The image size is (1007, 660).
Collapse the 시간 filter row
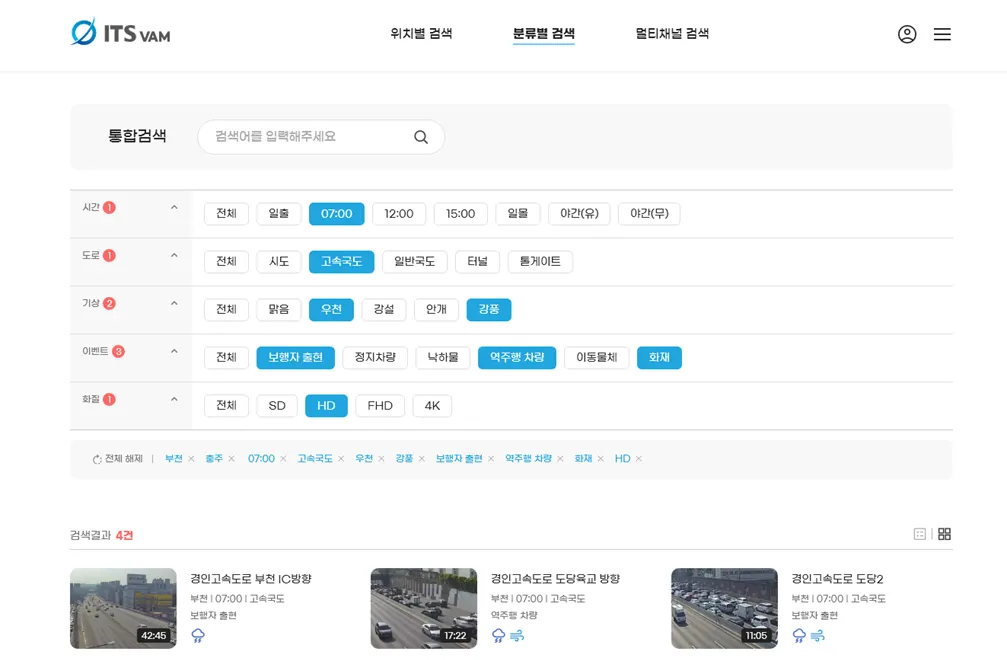174,208
